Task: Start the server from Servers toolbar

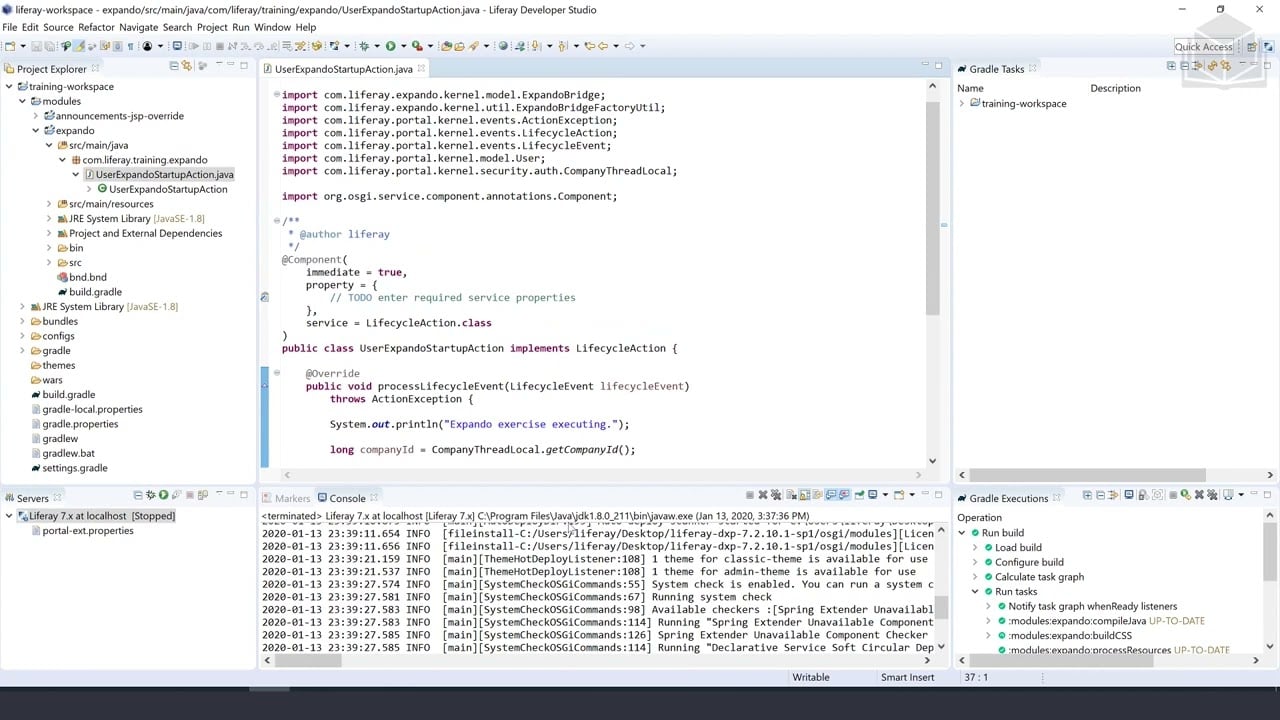Action: pos(164,495)
